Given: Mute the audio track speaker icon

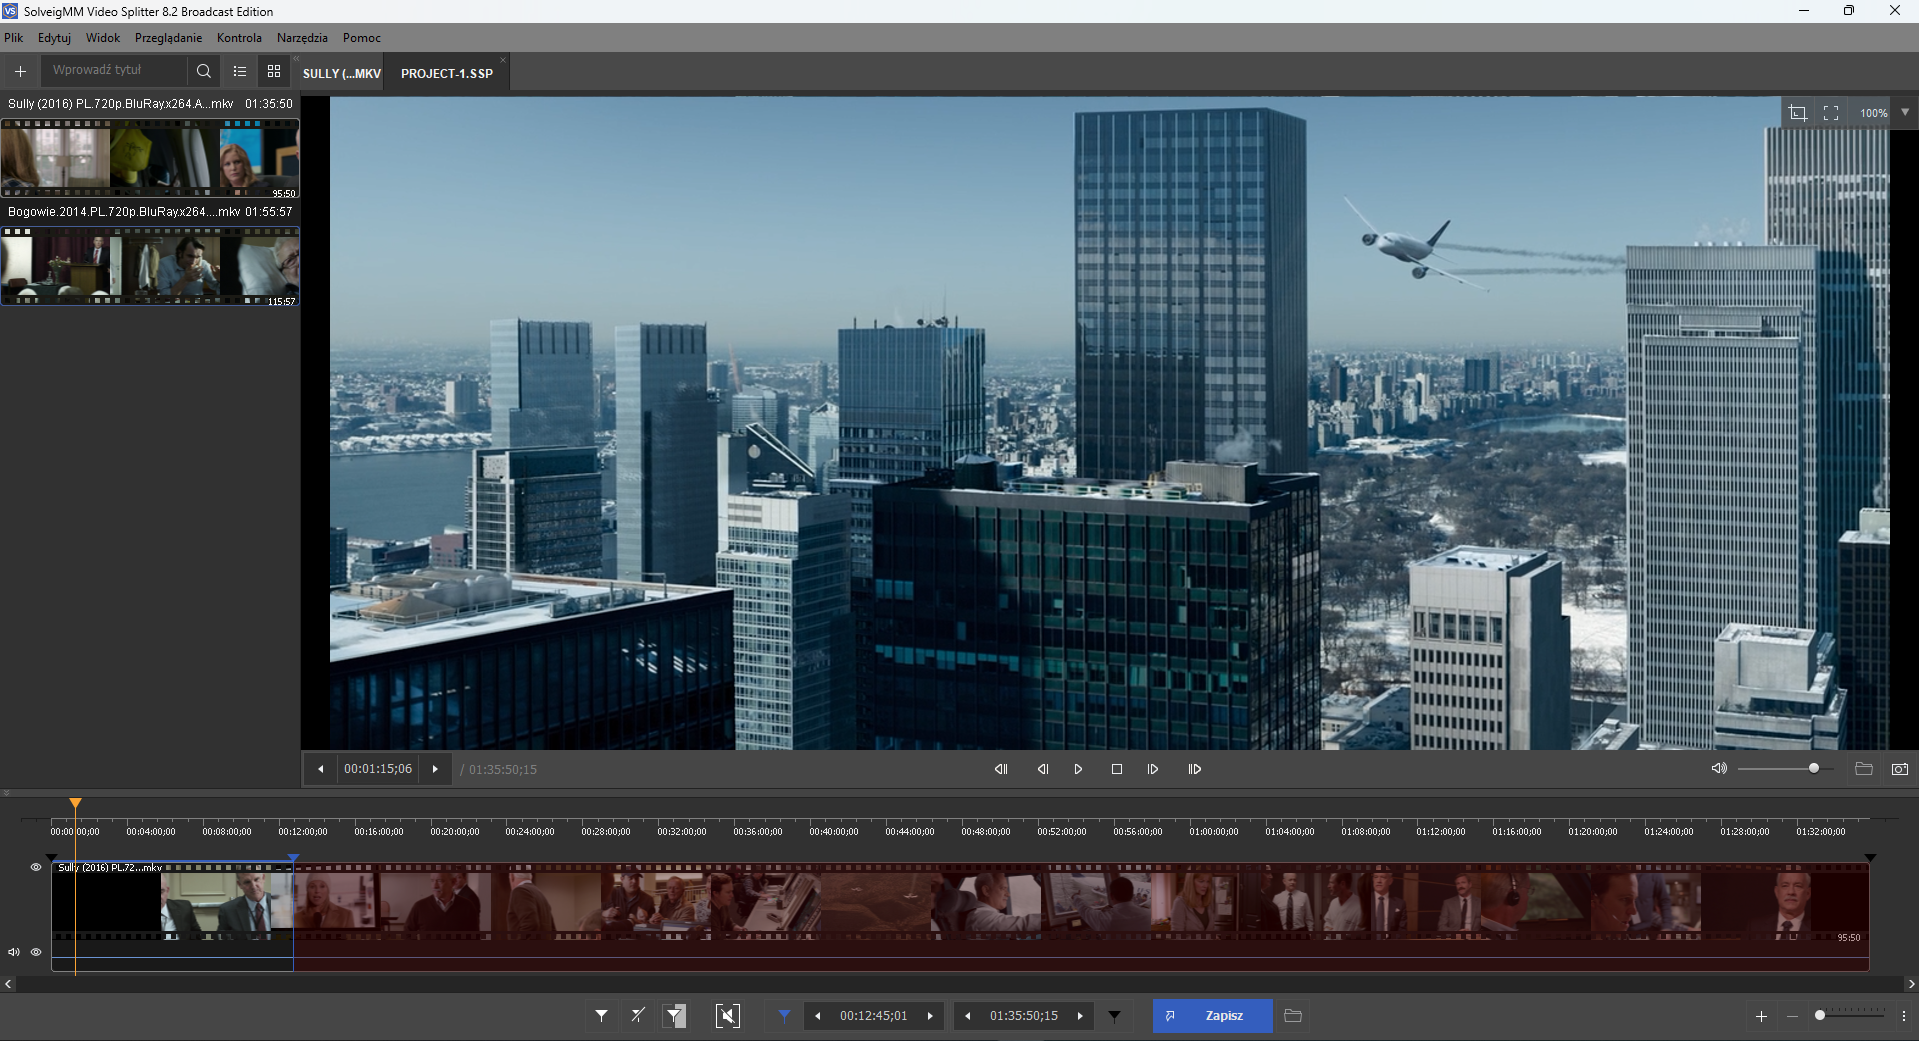Looking at the screenshot, I should 14,952.
